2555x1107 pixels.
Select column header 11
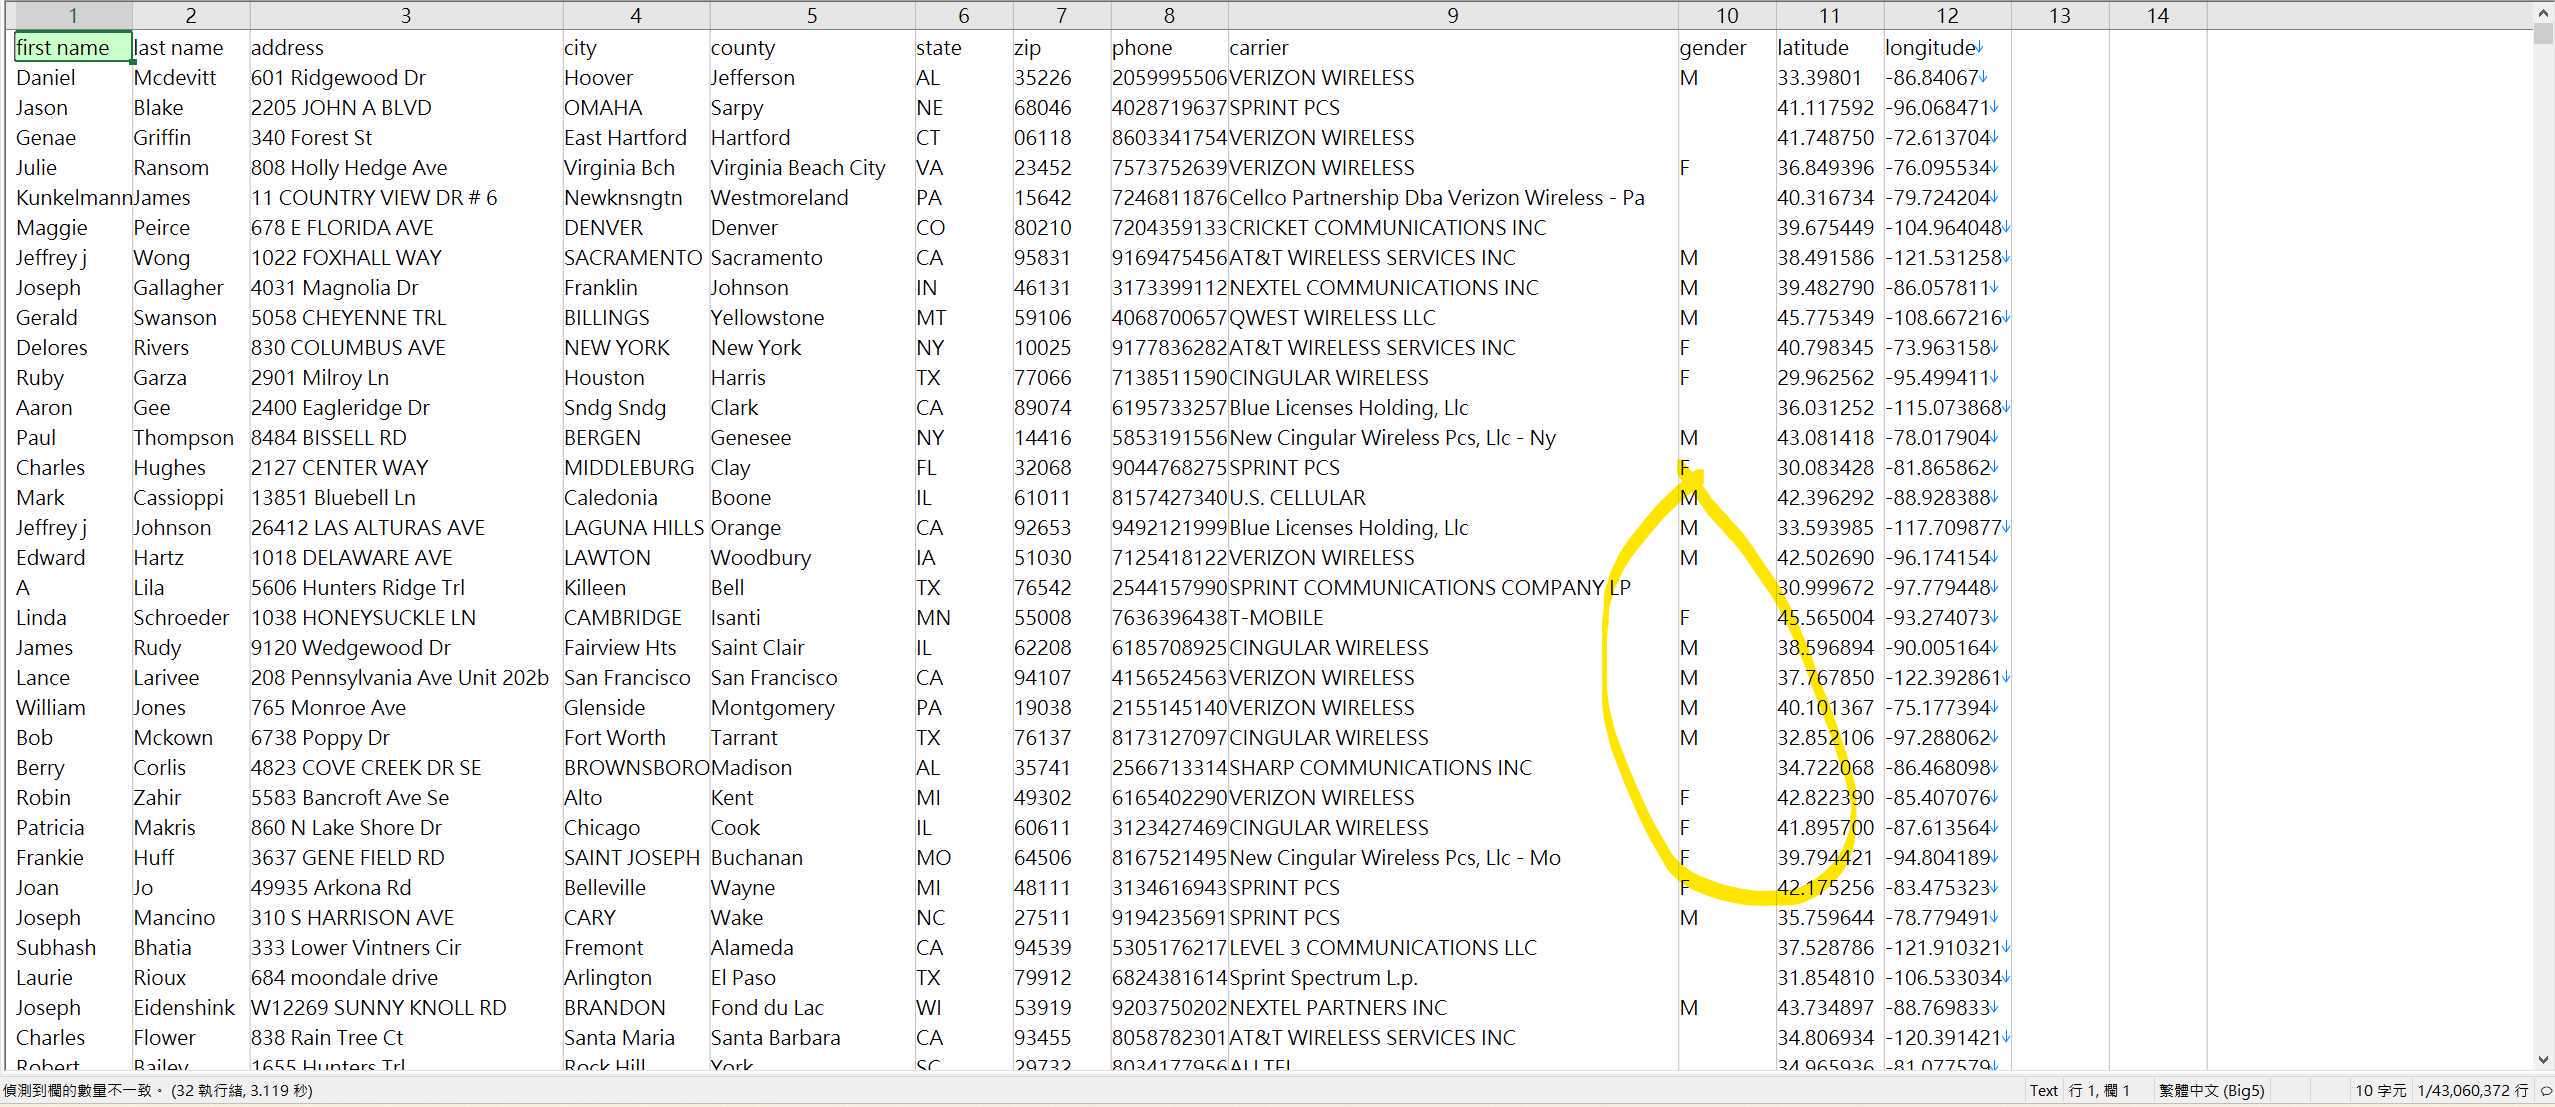pyautogui.click(x=1830, y=15)
